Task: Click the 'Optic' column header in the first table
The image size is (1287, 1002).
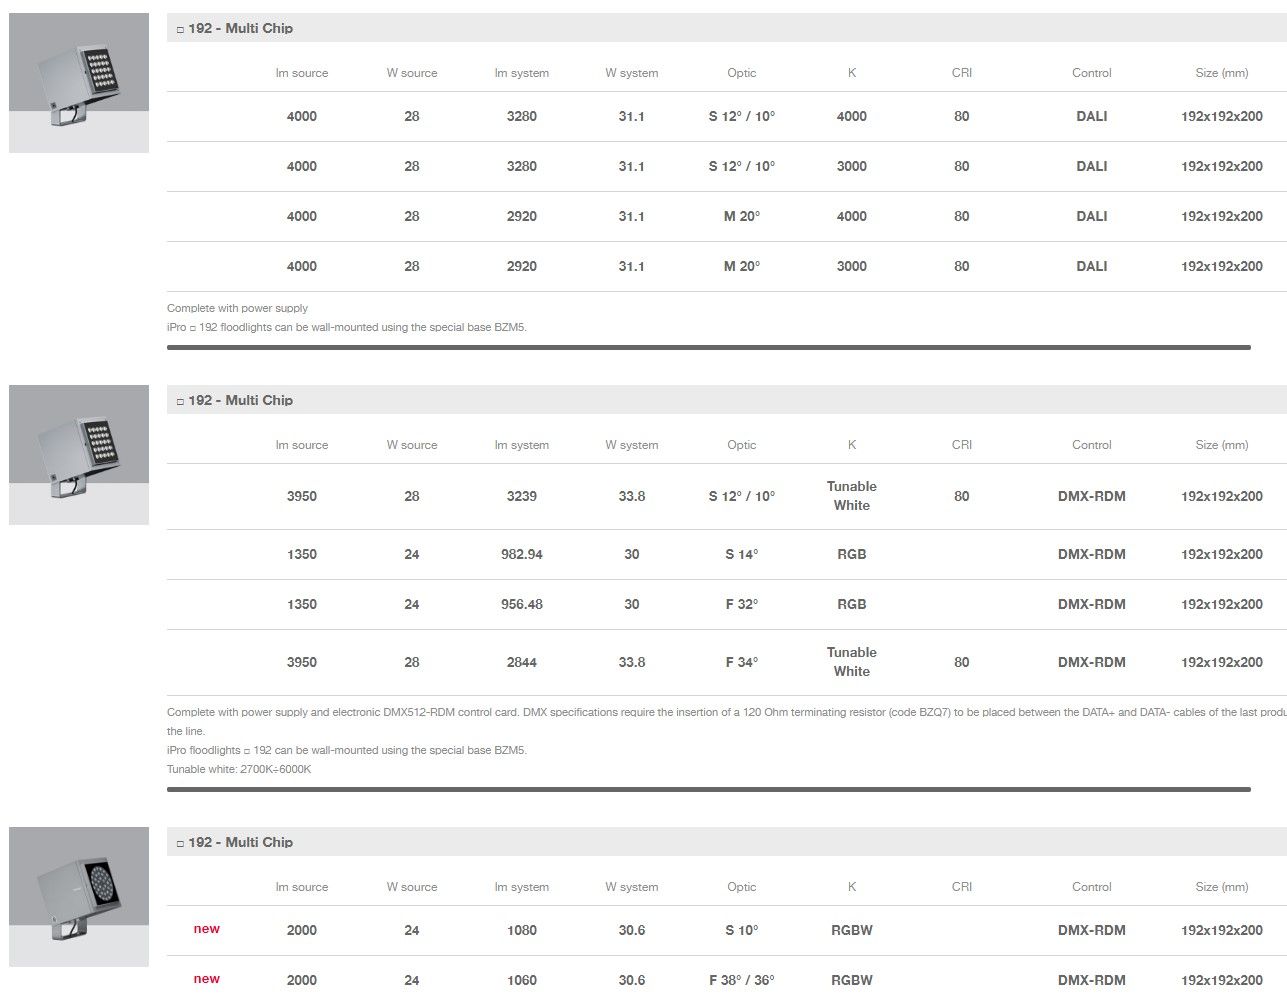Action: coord(741,73)
